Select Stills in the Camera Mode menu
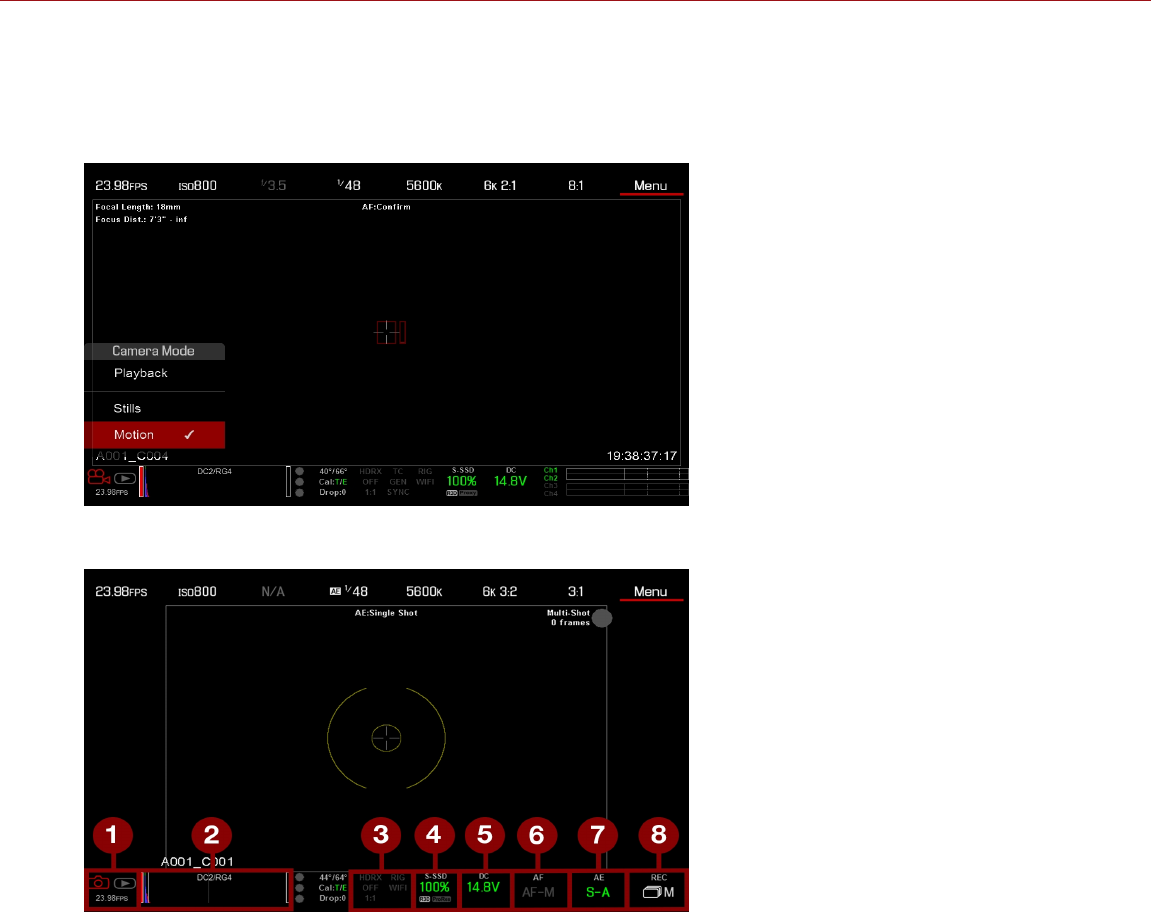This screenshot has width=1151, height=912. 127,408
